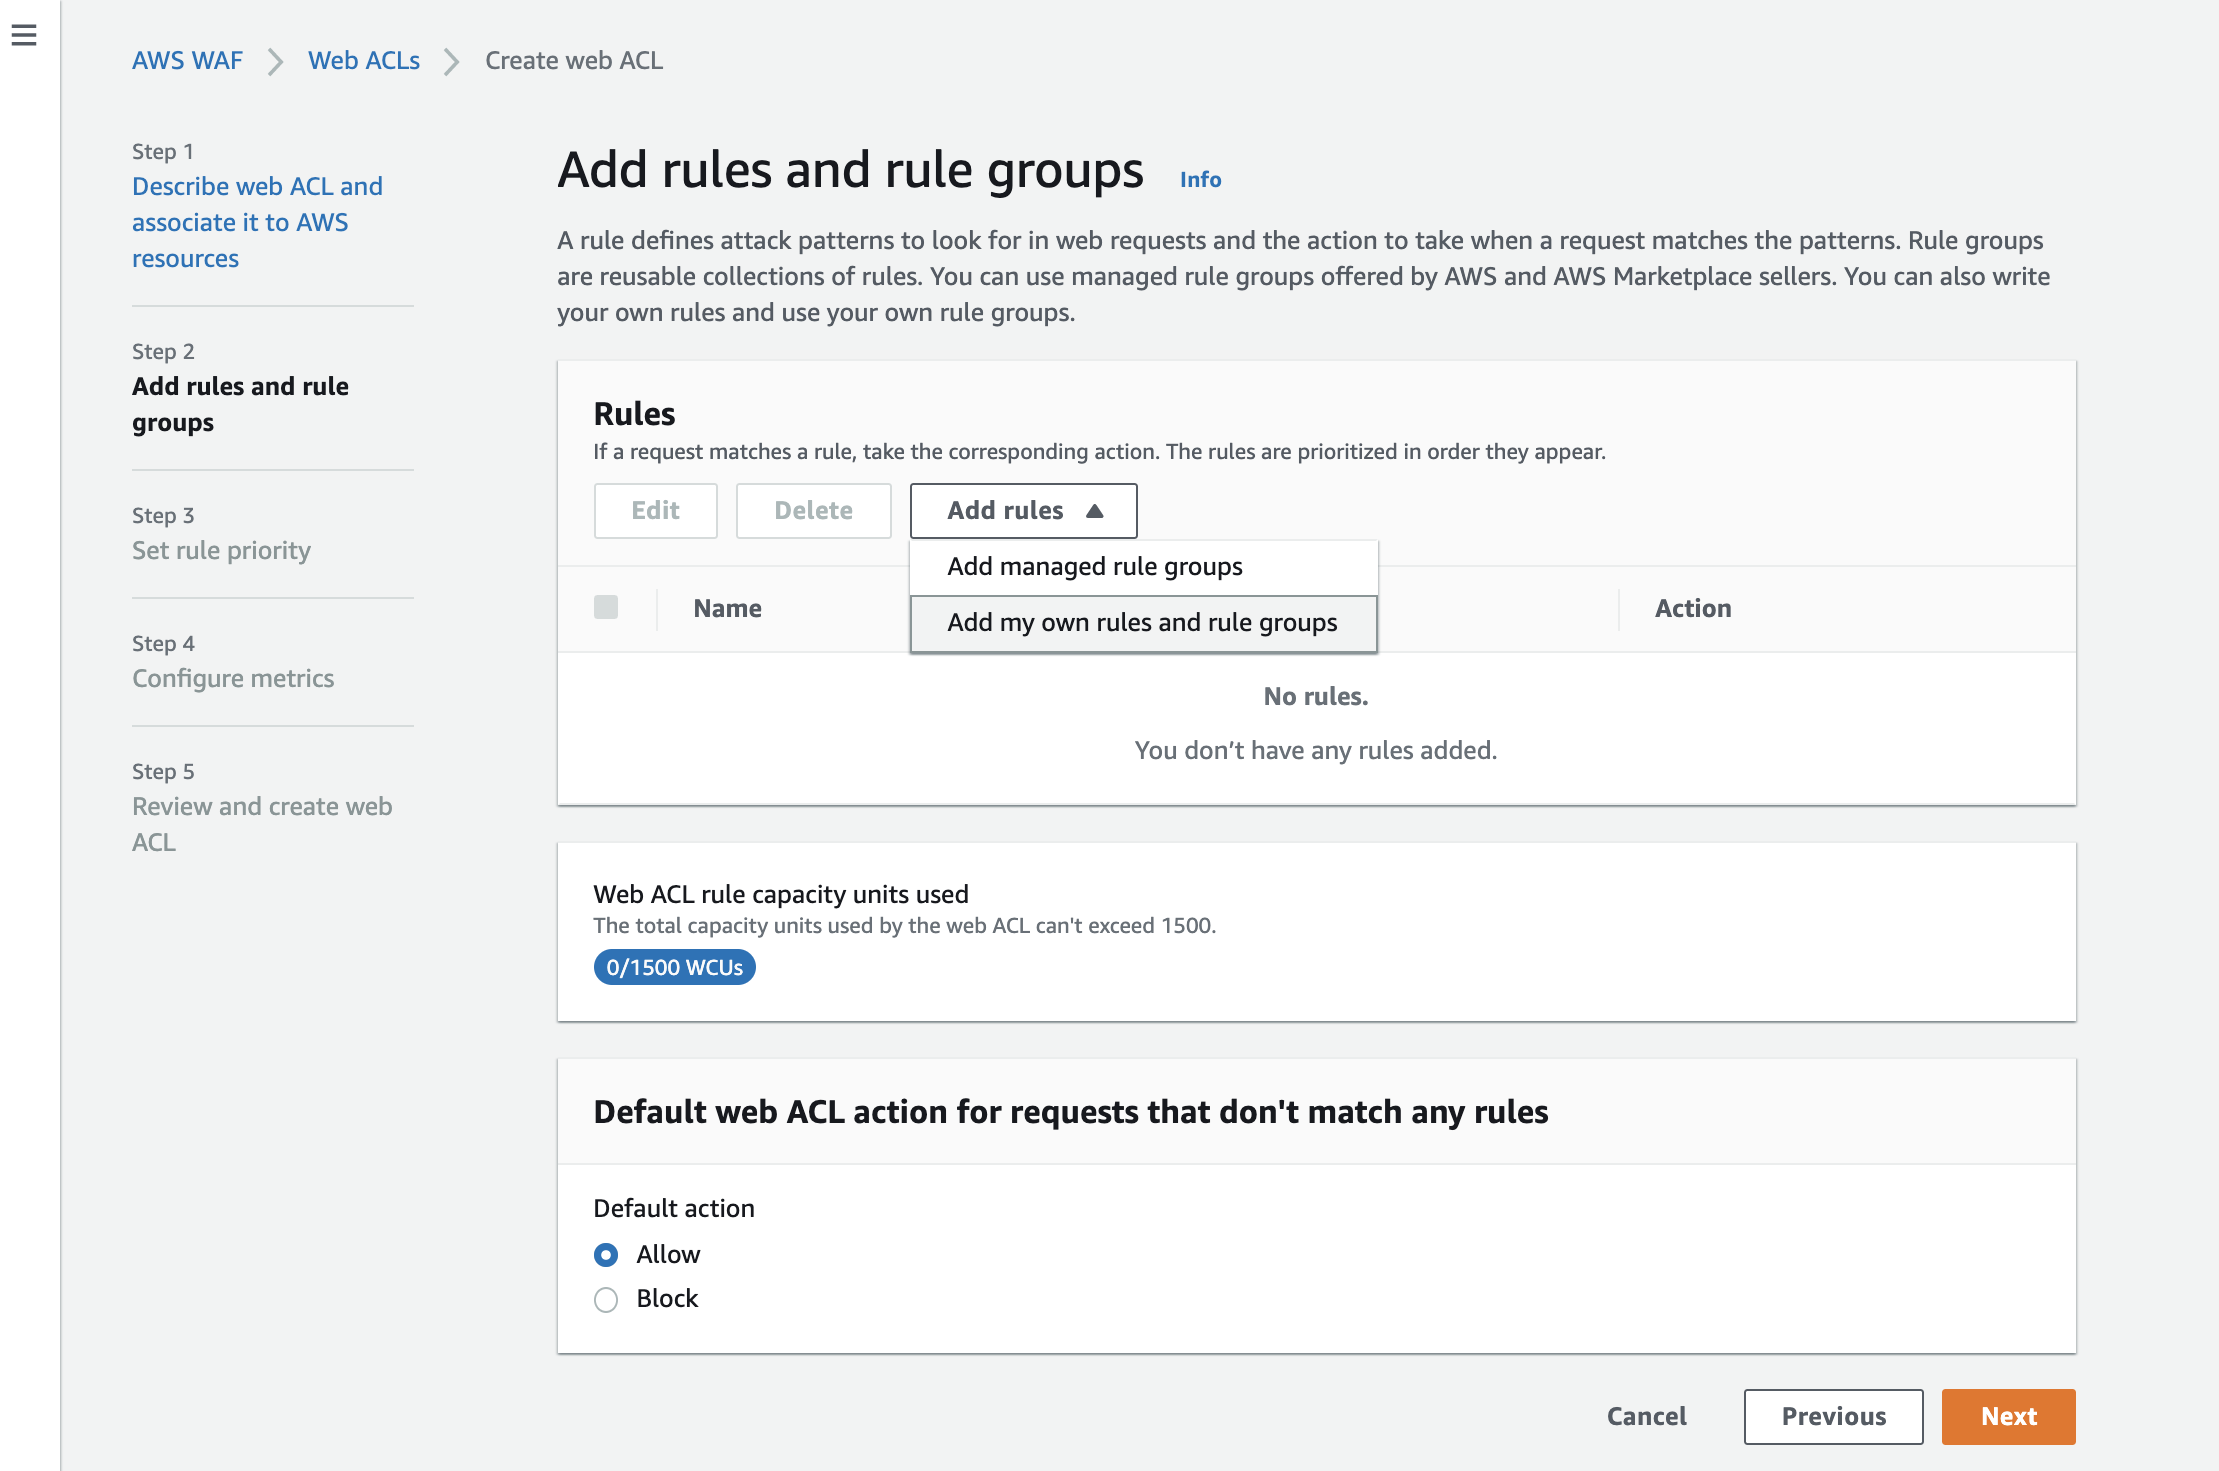Click the Info link beside the heading
The width and height of the screenshot is (2219, 1471).
point(1200,180)
